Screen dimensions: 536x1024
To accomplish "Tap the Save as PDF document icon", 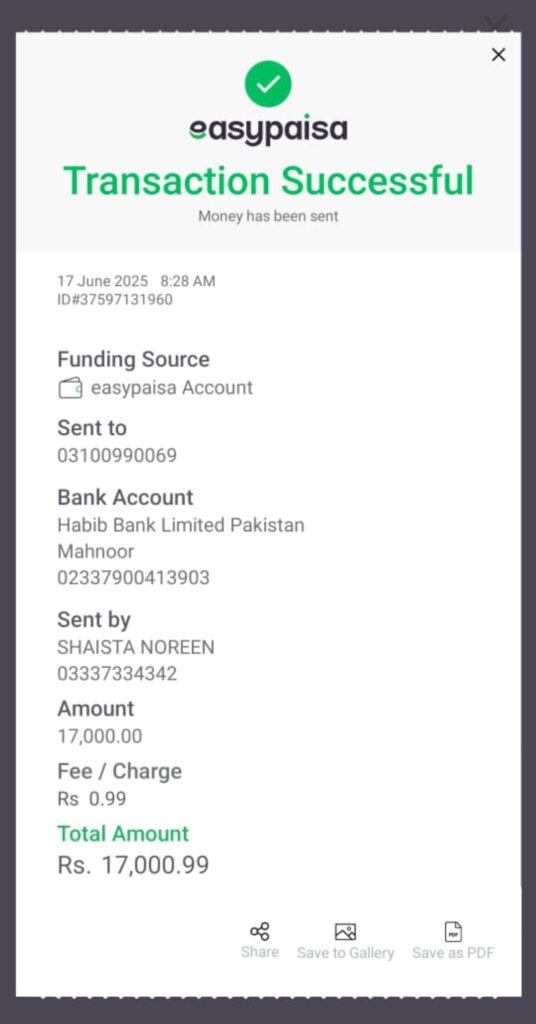I will (x=453, y=932).
